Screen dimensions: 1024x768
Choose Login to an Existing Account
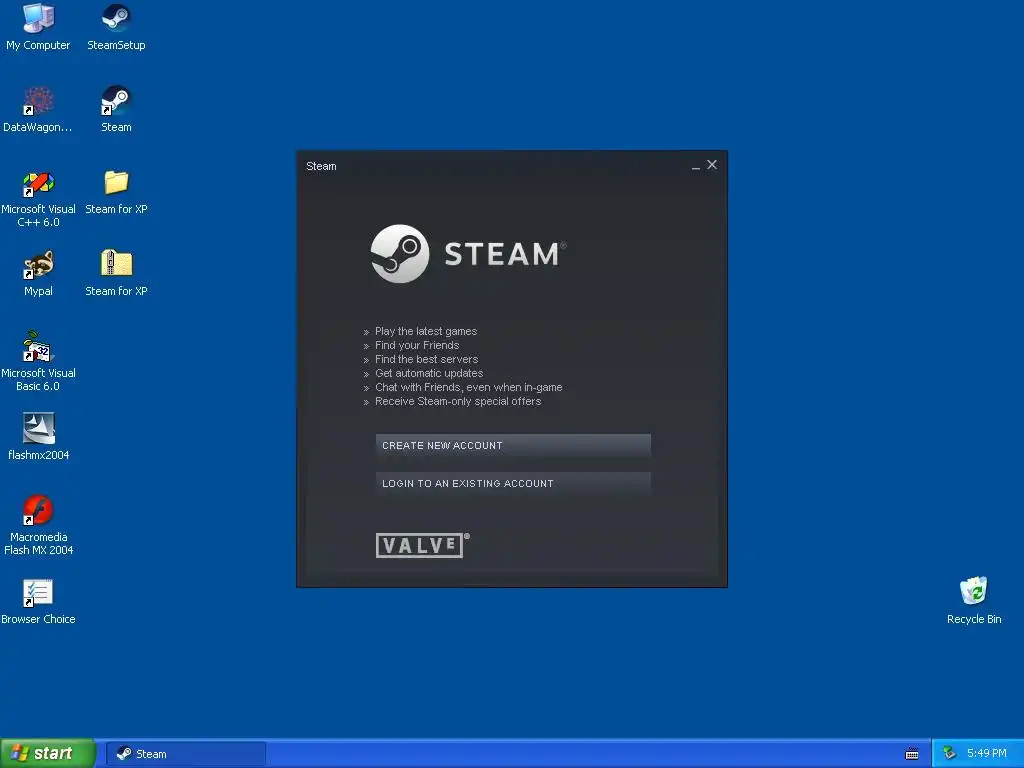pos(513,483)
